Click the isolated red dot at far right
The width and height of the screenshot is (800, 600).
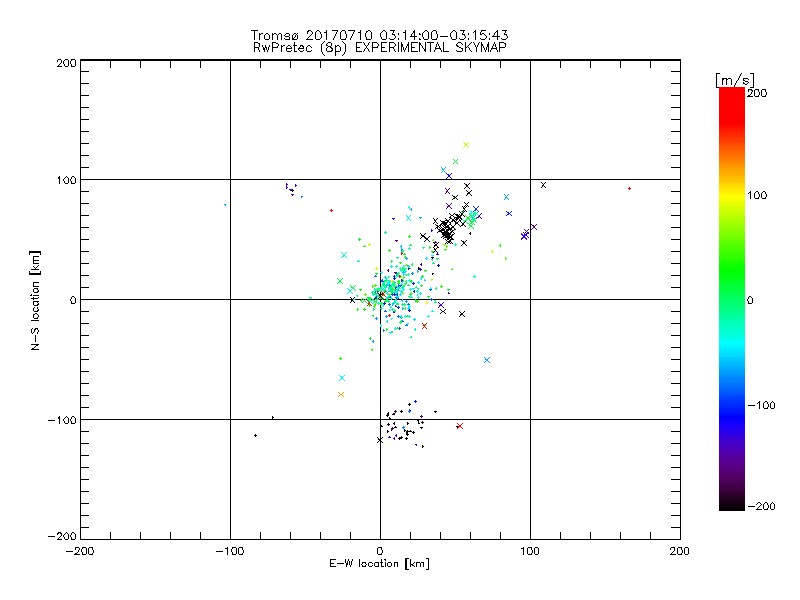pos(629,189)
